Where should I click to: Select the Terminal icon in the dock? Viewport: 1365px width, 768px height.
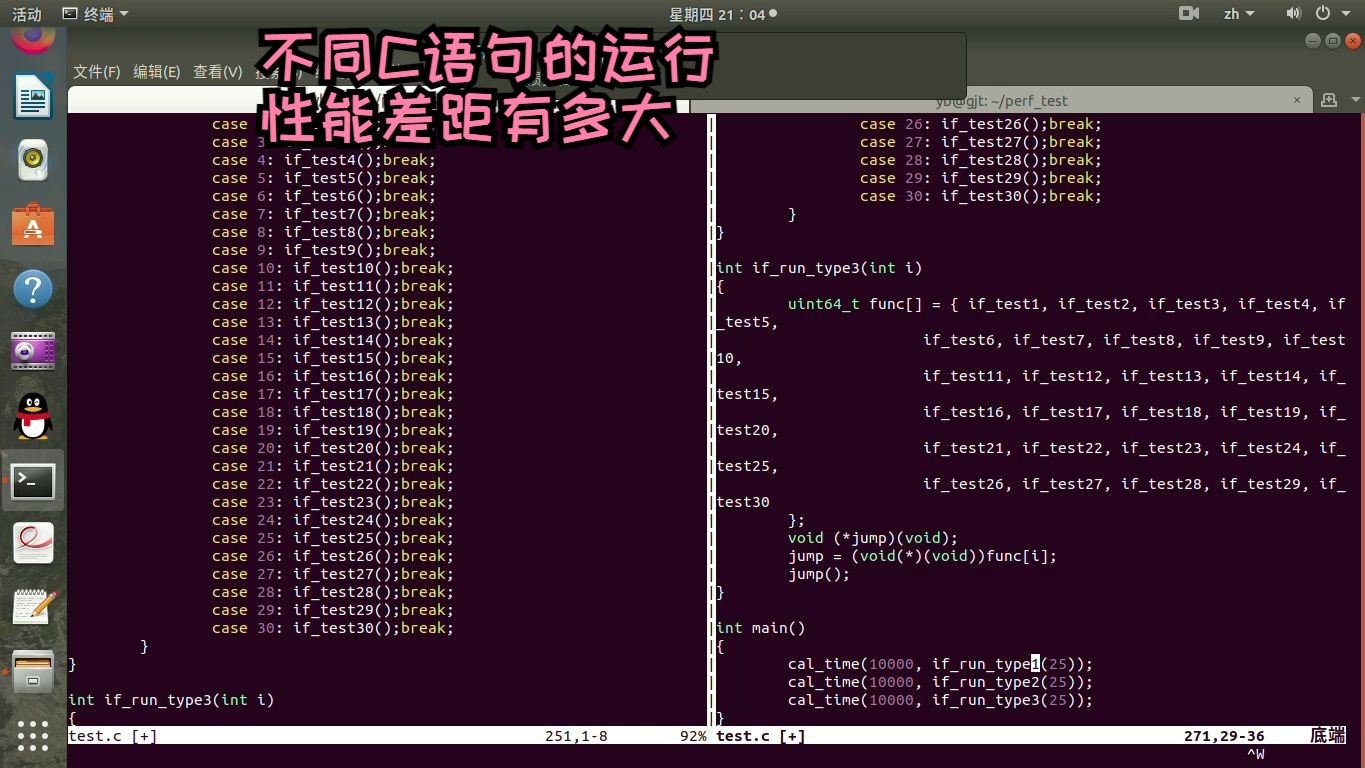[x=33, y=482]
